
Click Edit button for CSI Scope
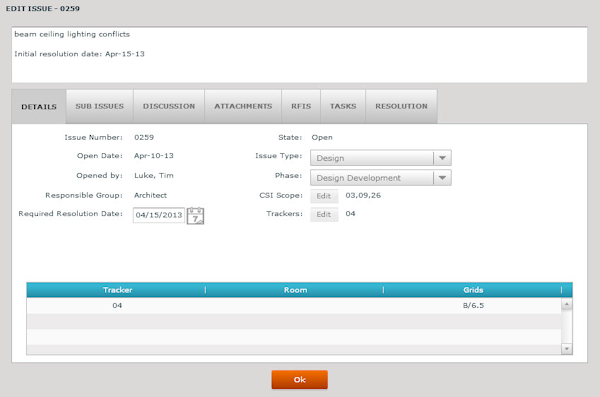[x=324, y=196]
